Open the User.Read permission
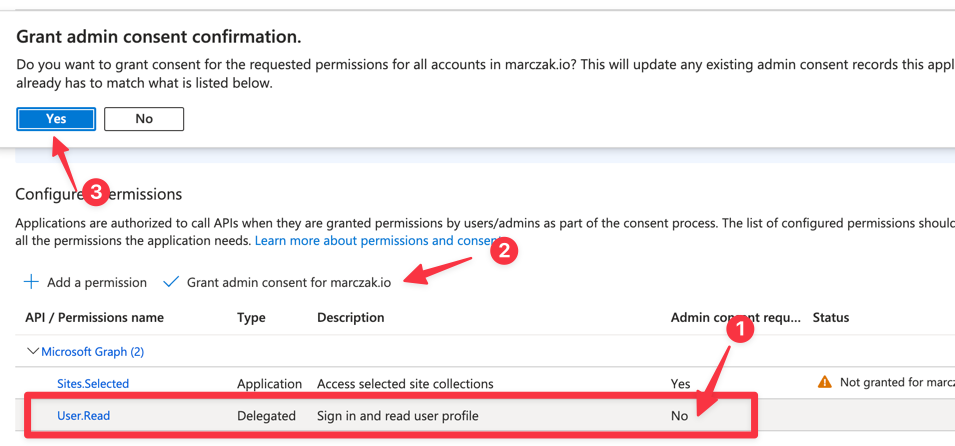Viewport: 955px width, 446px height. pos(83,416)
